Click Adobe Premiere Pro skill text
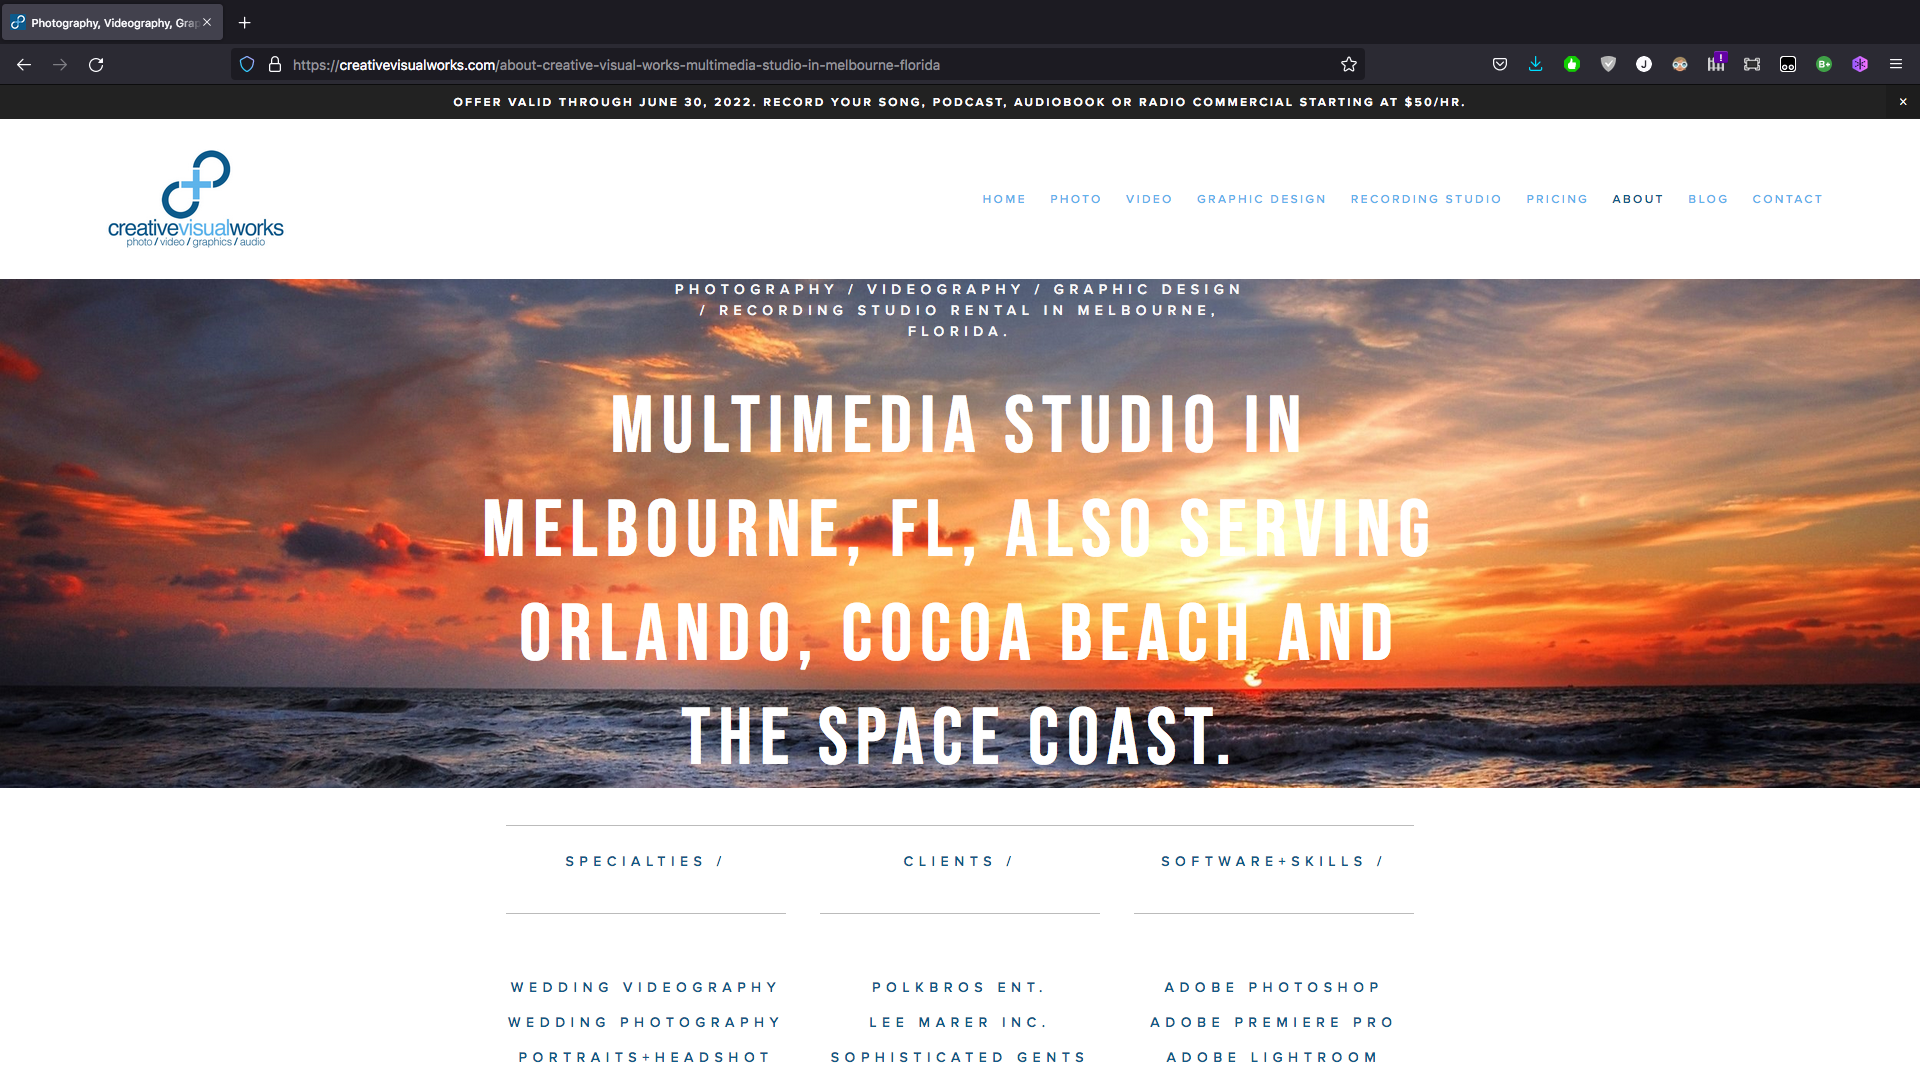 pos(1273,1022)
